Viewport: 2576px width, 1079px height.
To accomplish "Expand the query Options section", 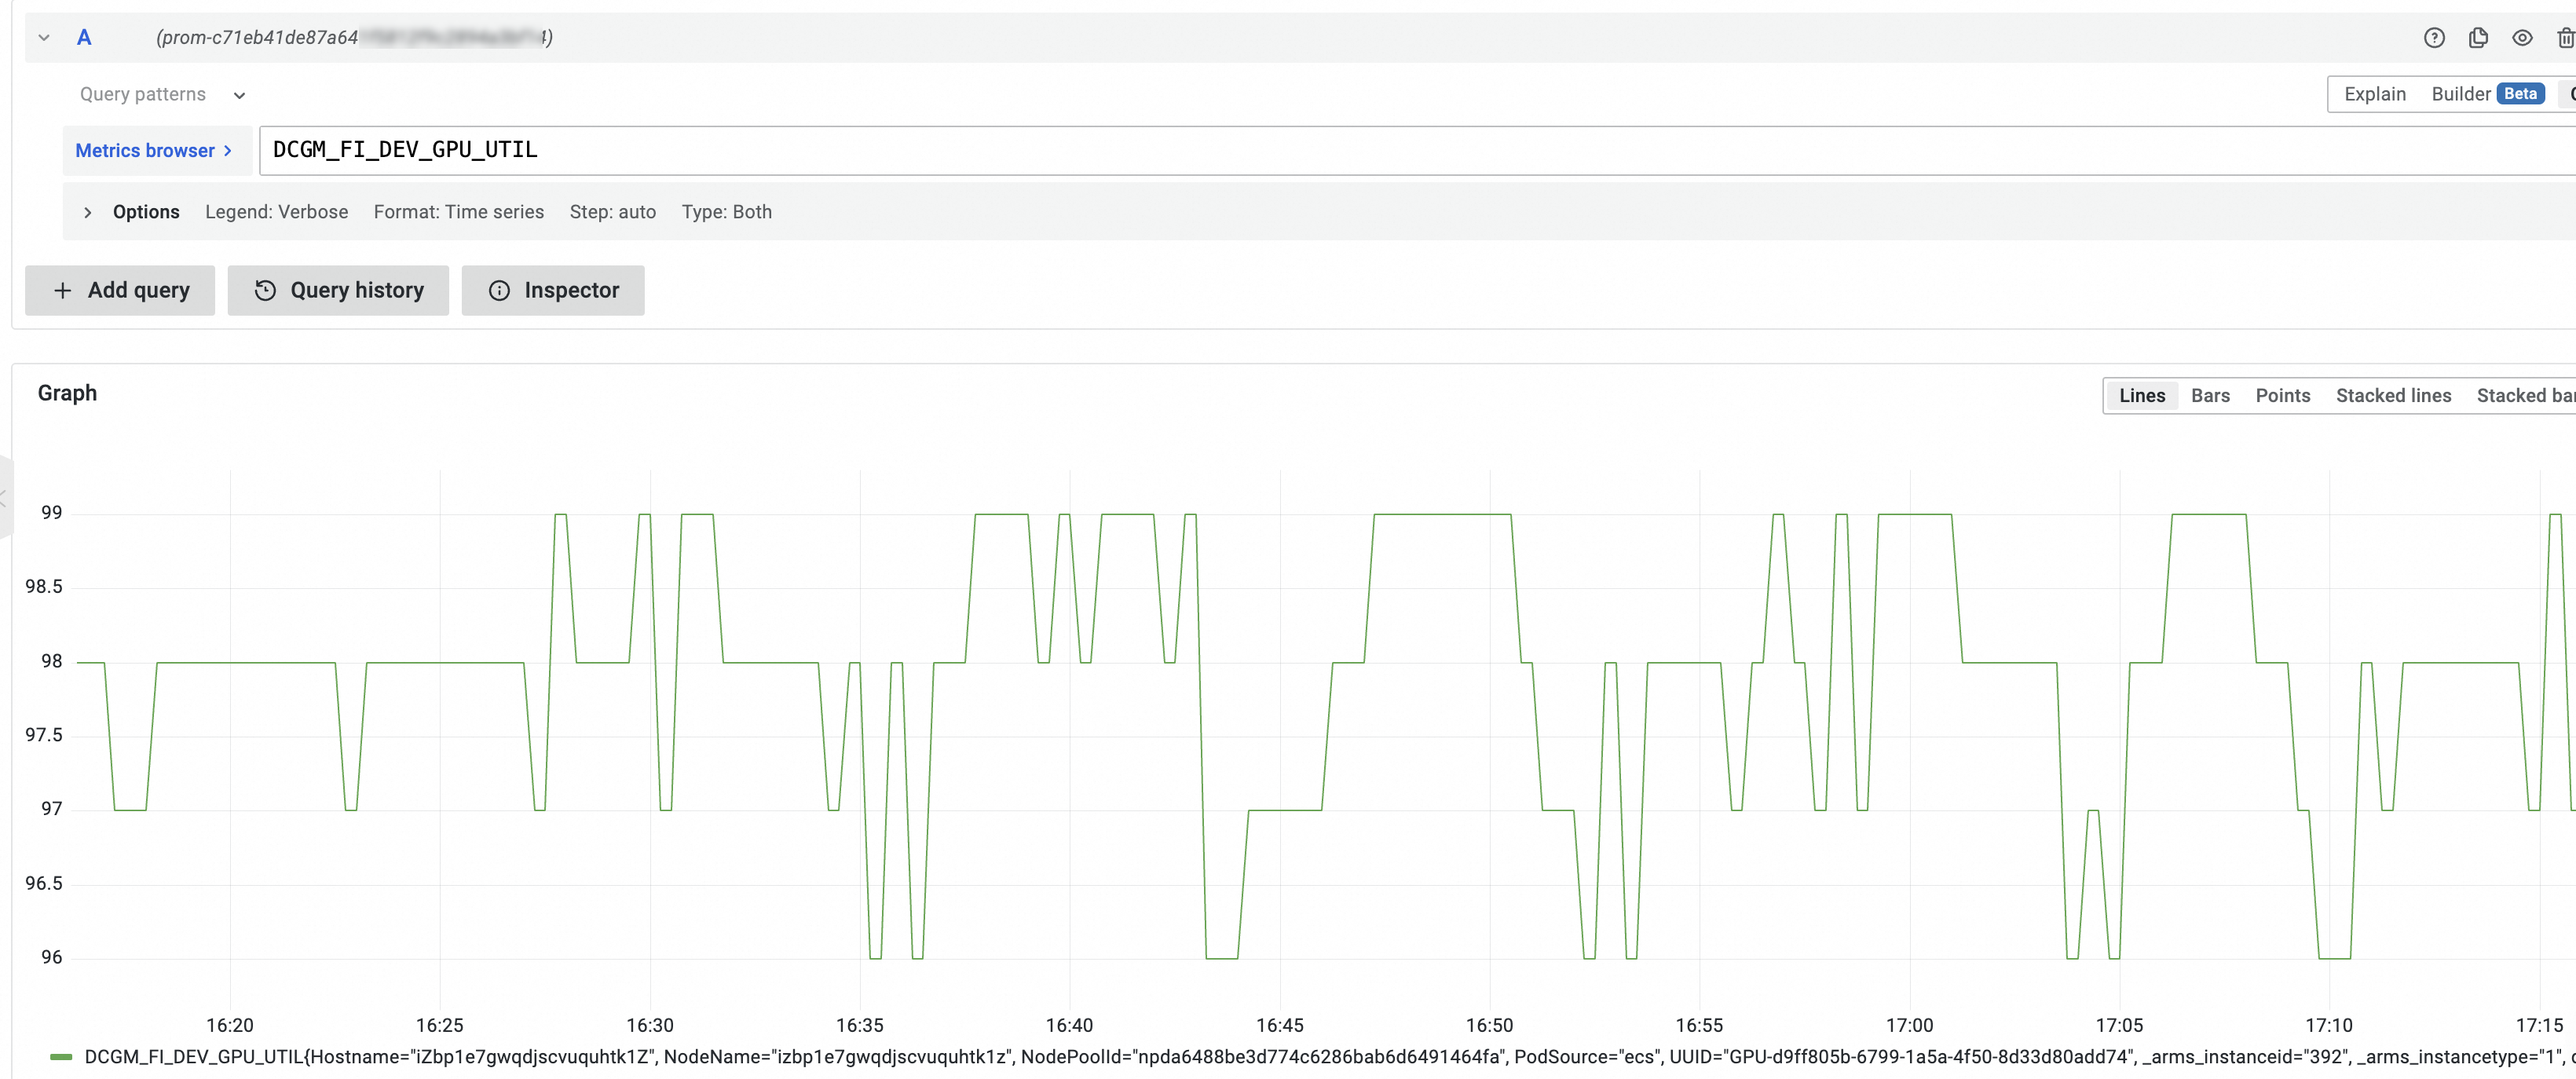I will click(x=88, y=212).
